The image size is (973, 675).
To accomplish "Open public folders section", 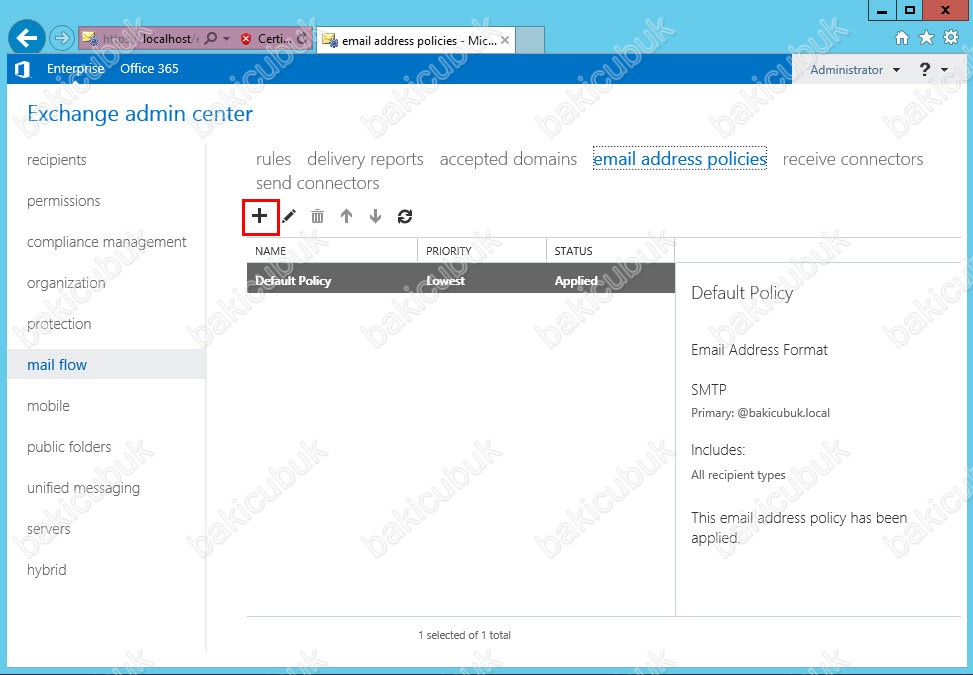I will (x=69, y=447).
